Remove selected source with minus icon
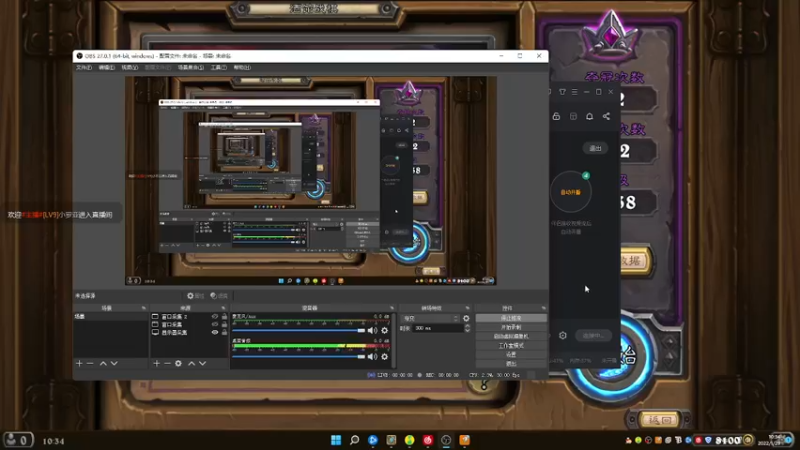Screen dimensions: 800x450 click(x=167, y=363)
